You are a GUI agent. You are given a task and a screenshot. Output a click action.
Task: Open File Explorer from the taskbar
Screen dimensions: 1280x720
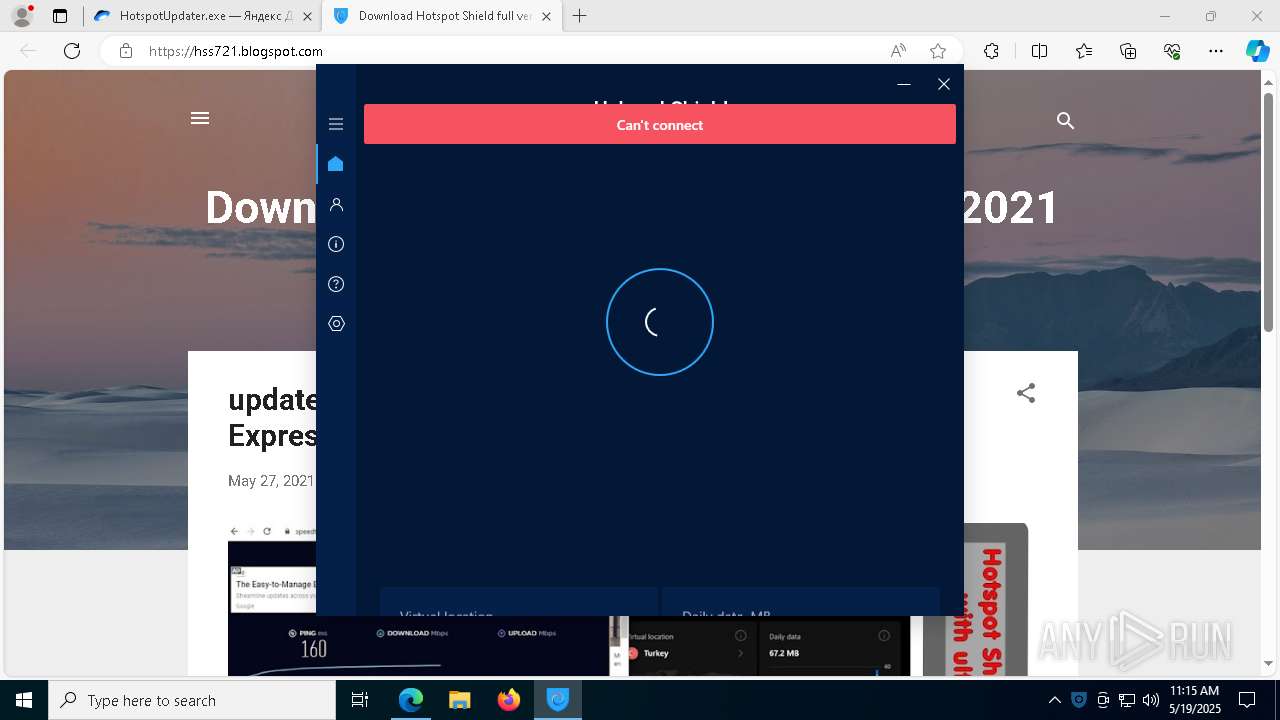[460, 700]
